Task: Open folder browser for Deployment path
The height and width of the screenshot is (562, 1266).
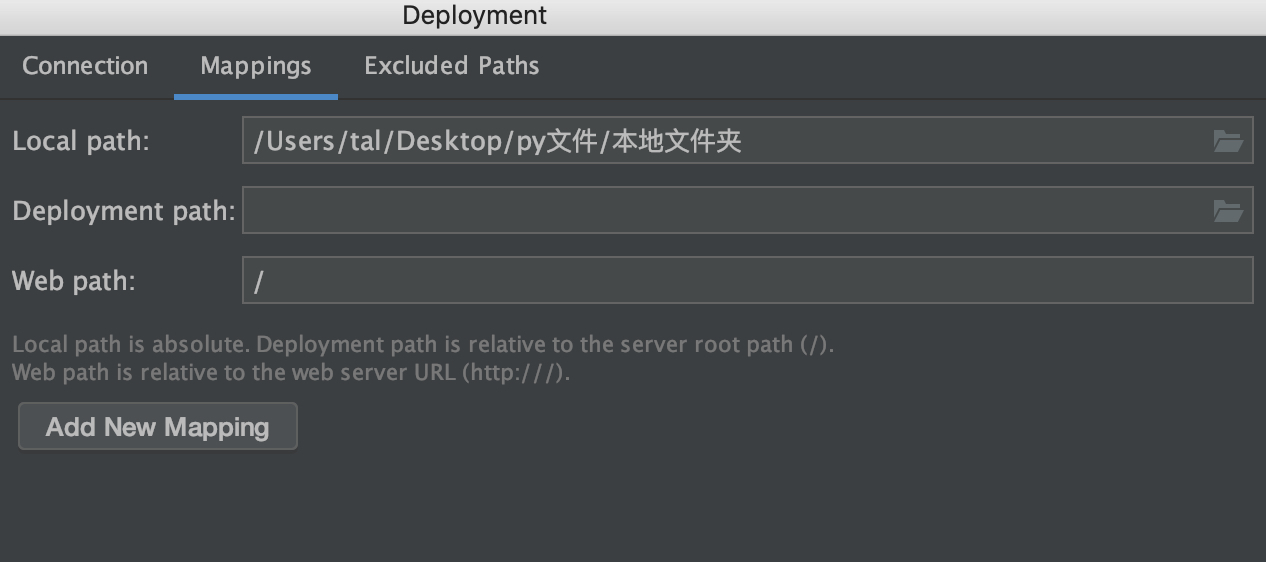Action: coord(1227,211)
